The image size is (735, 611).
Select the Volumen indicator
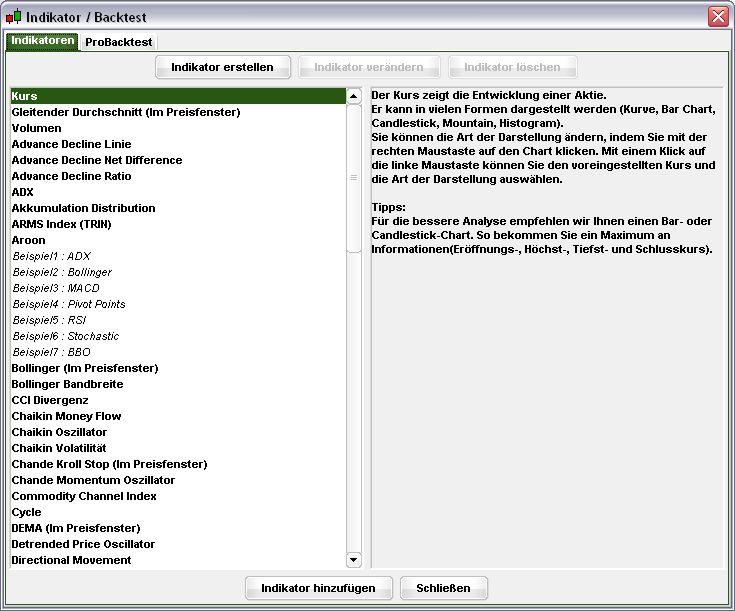pos(178,128)
